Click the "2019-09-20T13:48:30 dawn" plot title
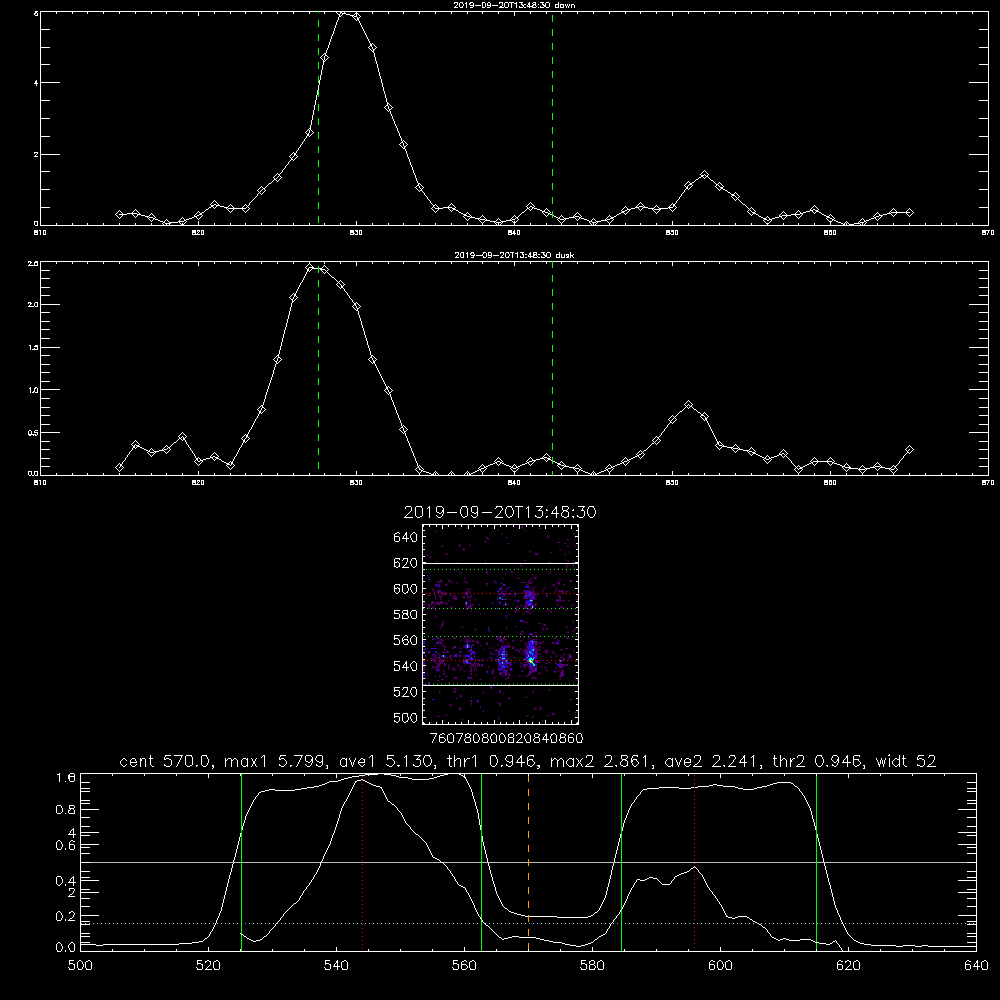The width and height of the screenshot is (1000, 1000). (x=514, y=5)
